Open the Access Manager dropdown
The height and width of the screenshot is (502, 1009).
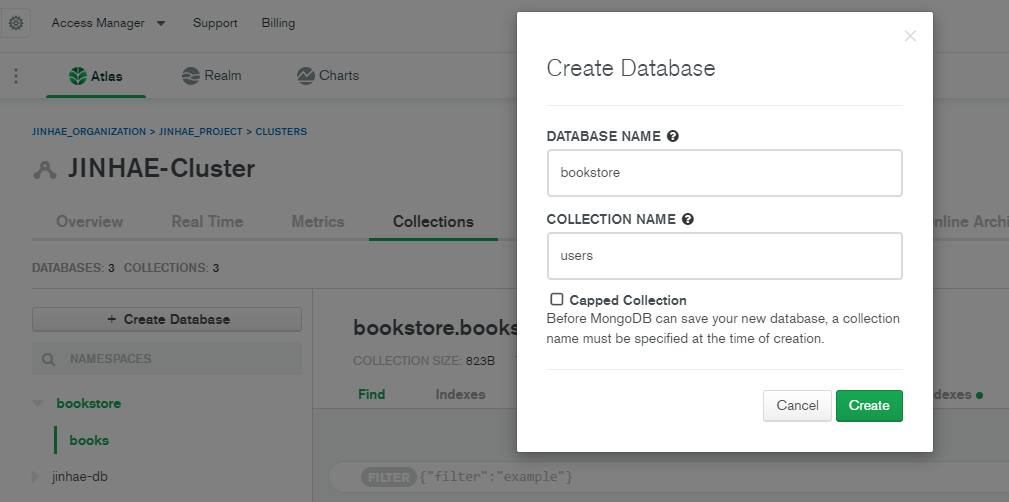(x=108, y=23)
